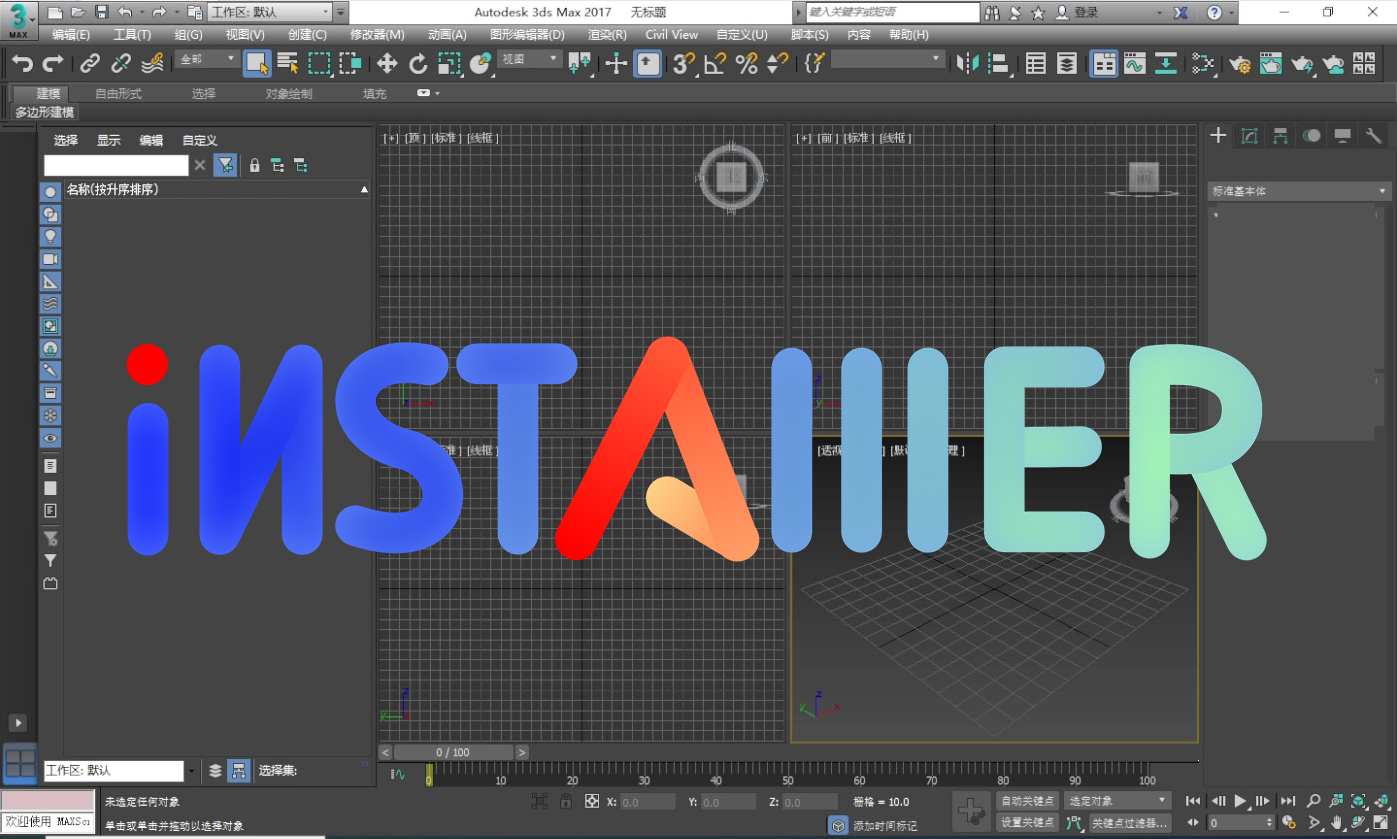Image resolution: width=1397 pixels, height=839 pixels.
Task: Toggle the Angle Snap button
Action: pyautogui.click(x=714, y=64)
